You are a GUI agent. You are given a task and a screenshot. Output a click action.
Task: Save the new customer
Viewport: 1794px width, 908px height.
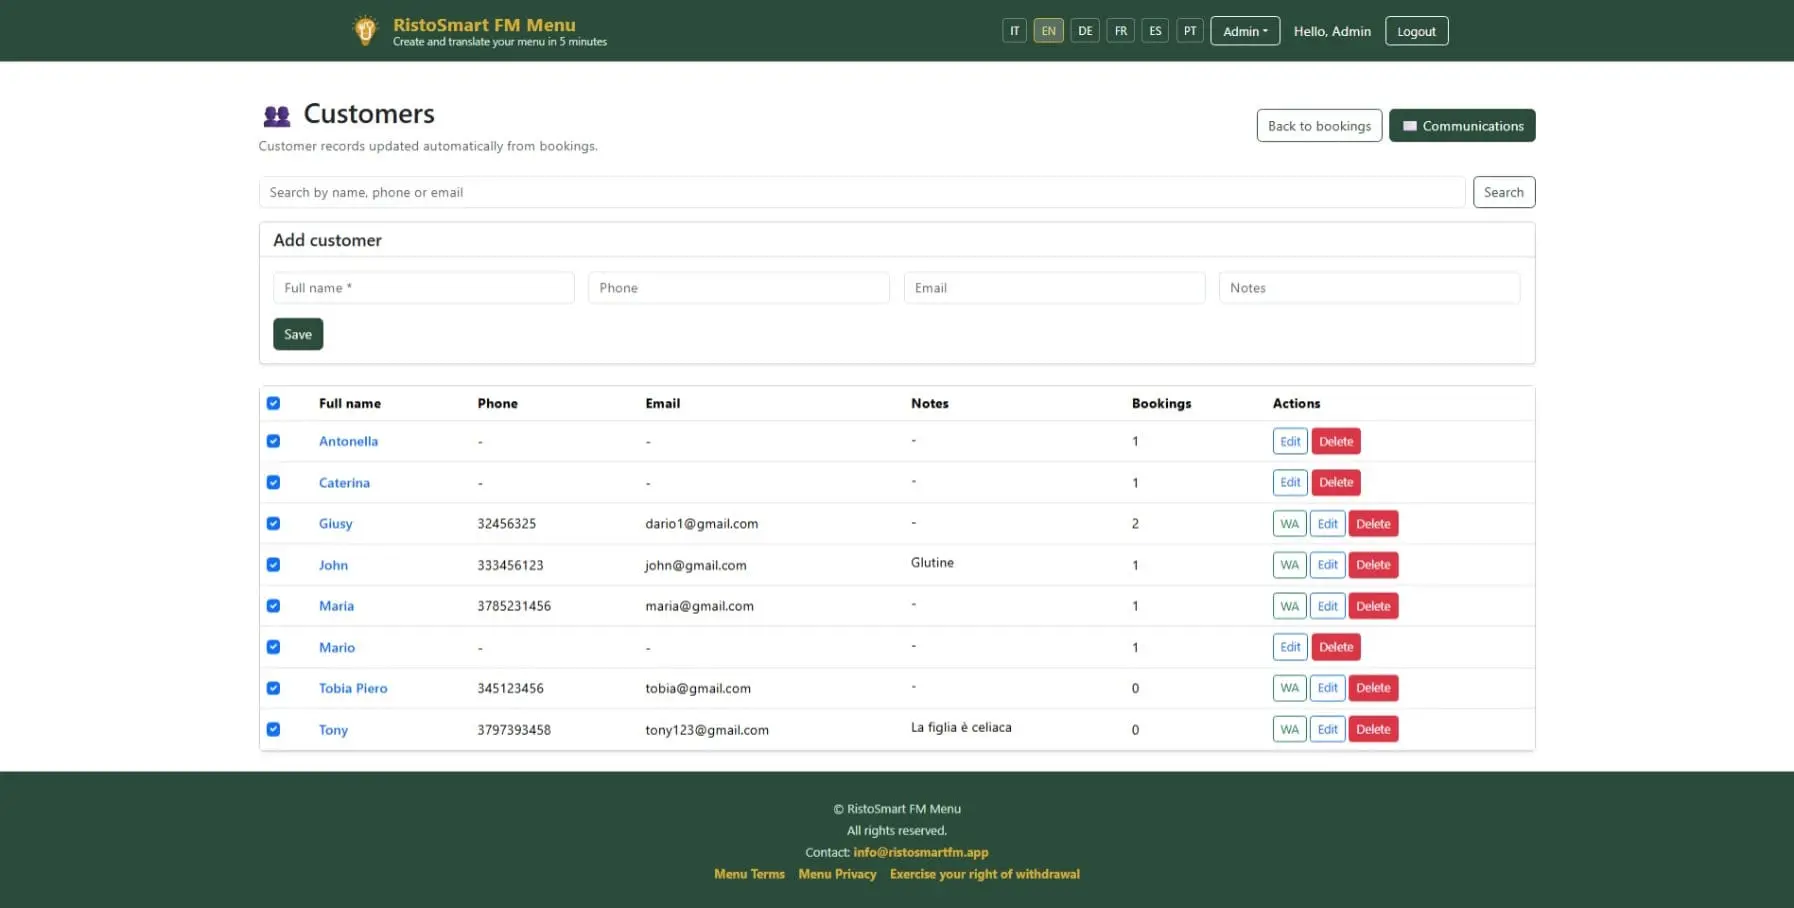[x=298, y=334]
